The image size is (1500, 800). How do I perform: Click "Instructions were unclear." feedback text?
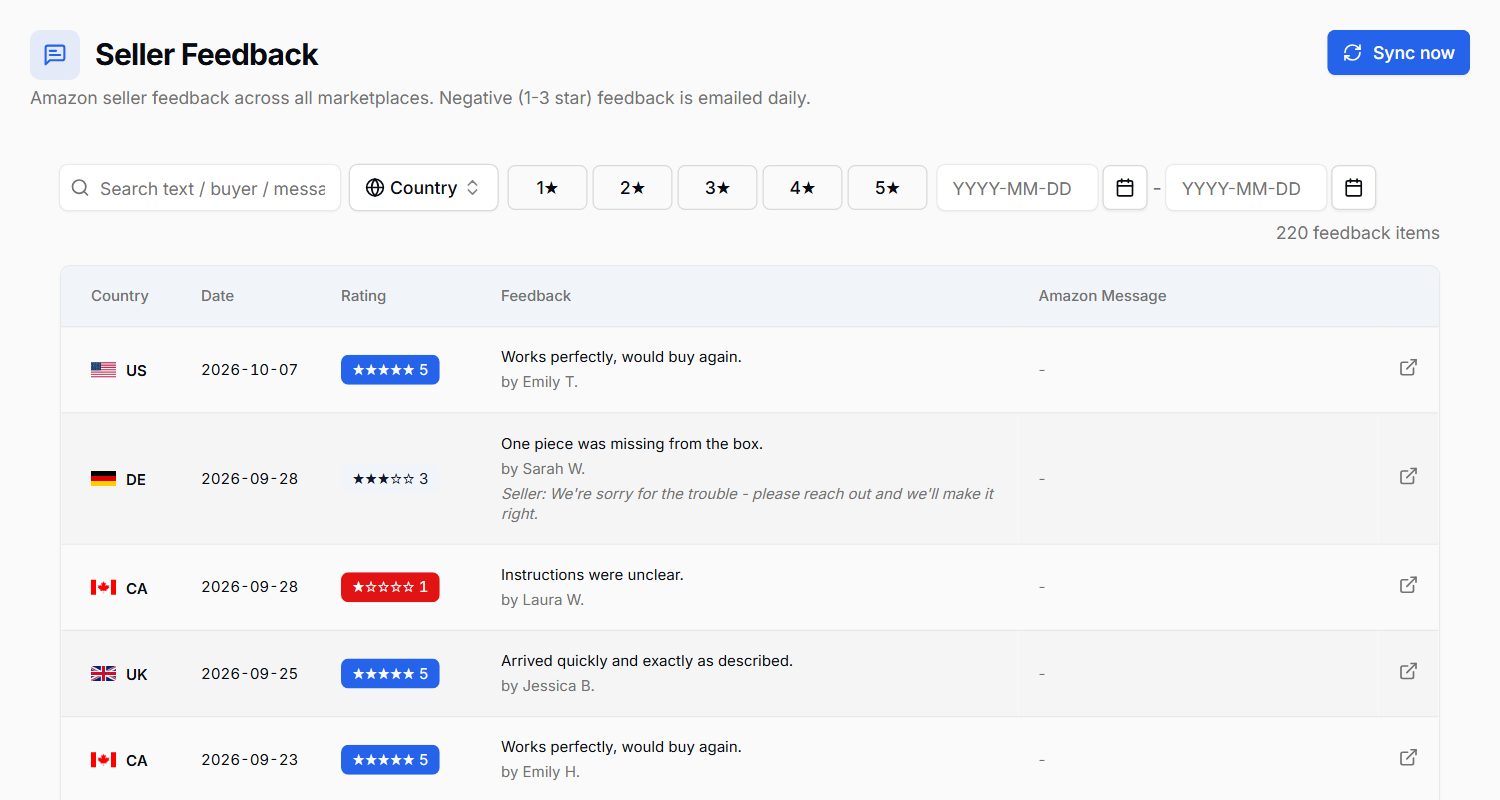point(592,575)
